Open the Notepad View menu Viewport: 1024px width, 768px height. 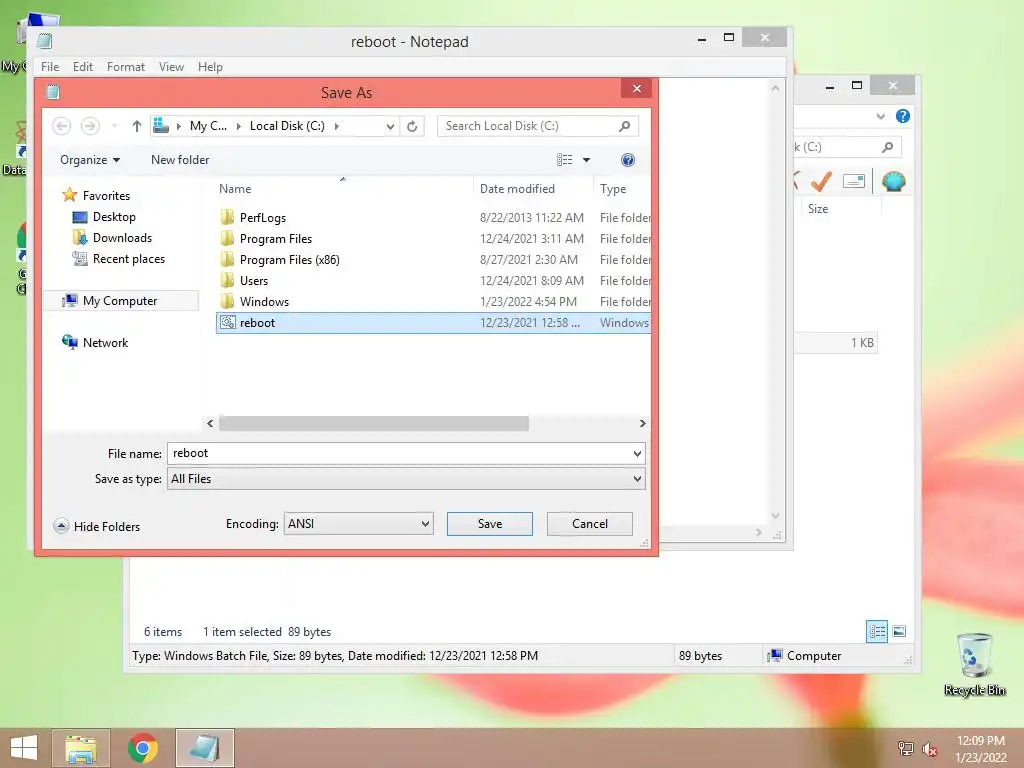point(171,67)
